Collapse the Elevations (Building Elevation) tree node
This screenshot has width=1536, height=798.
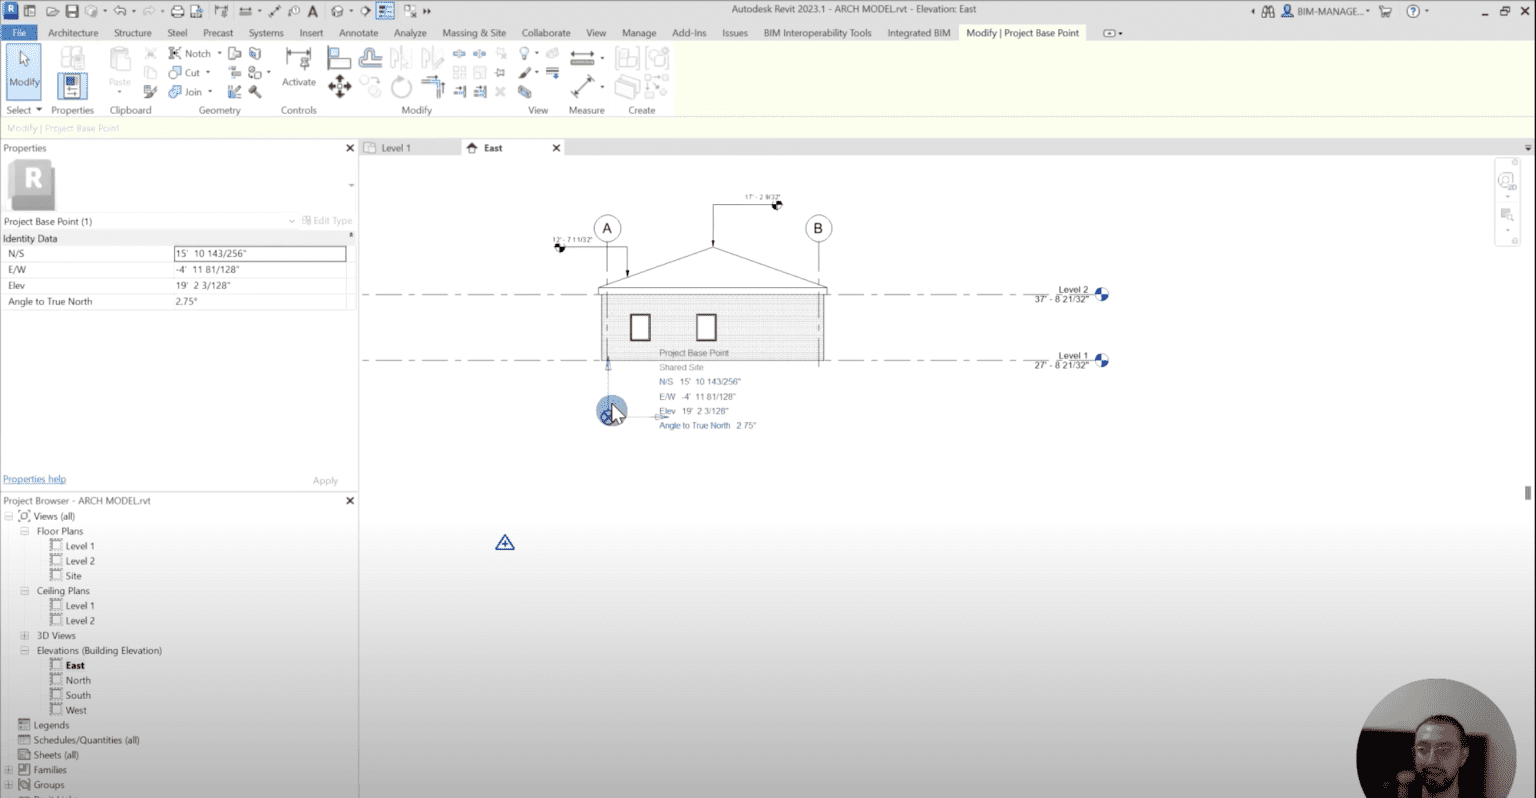[x=23, y=650]
